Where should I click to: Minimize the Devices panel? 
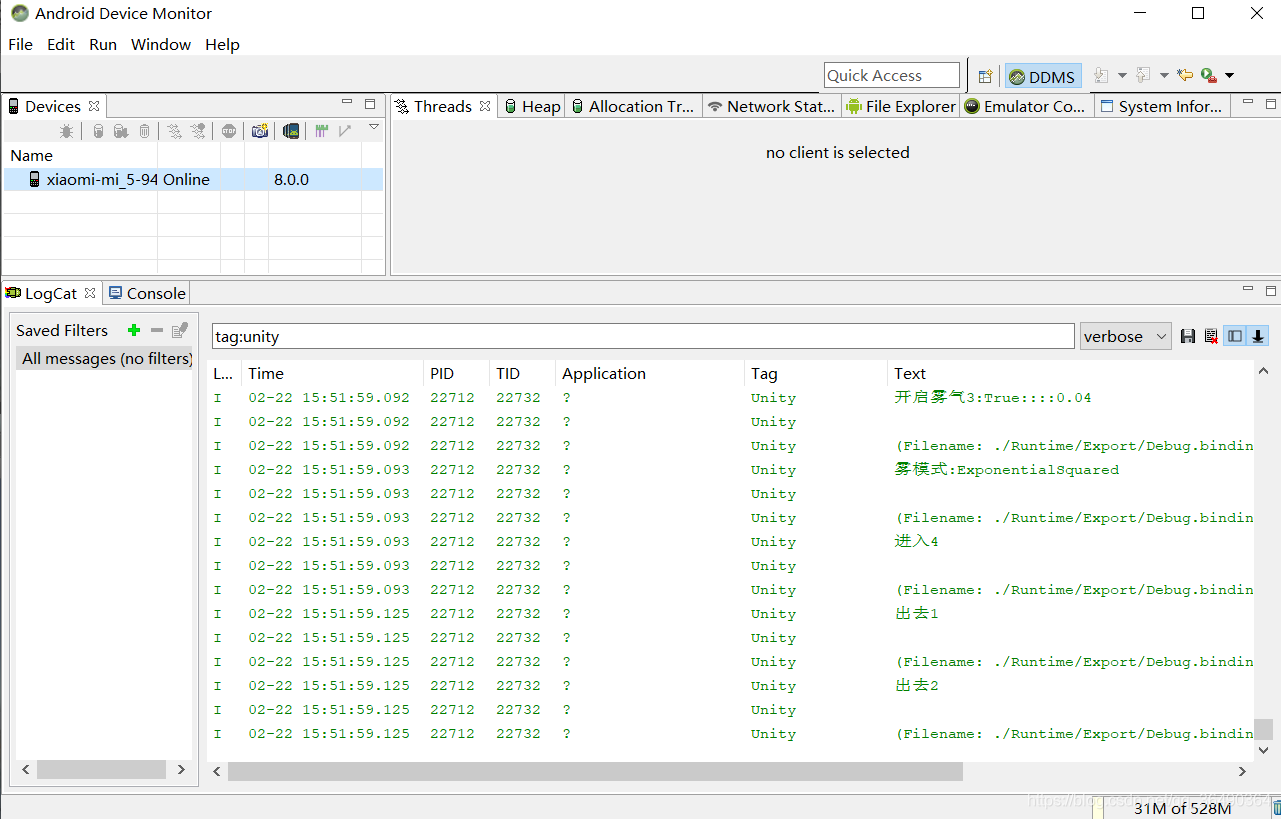click(x=347, y=102)
